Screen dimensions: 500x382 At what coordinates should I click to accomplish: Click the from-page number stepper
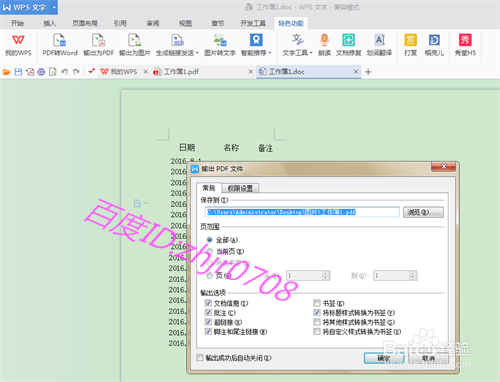point(326,275)
